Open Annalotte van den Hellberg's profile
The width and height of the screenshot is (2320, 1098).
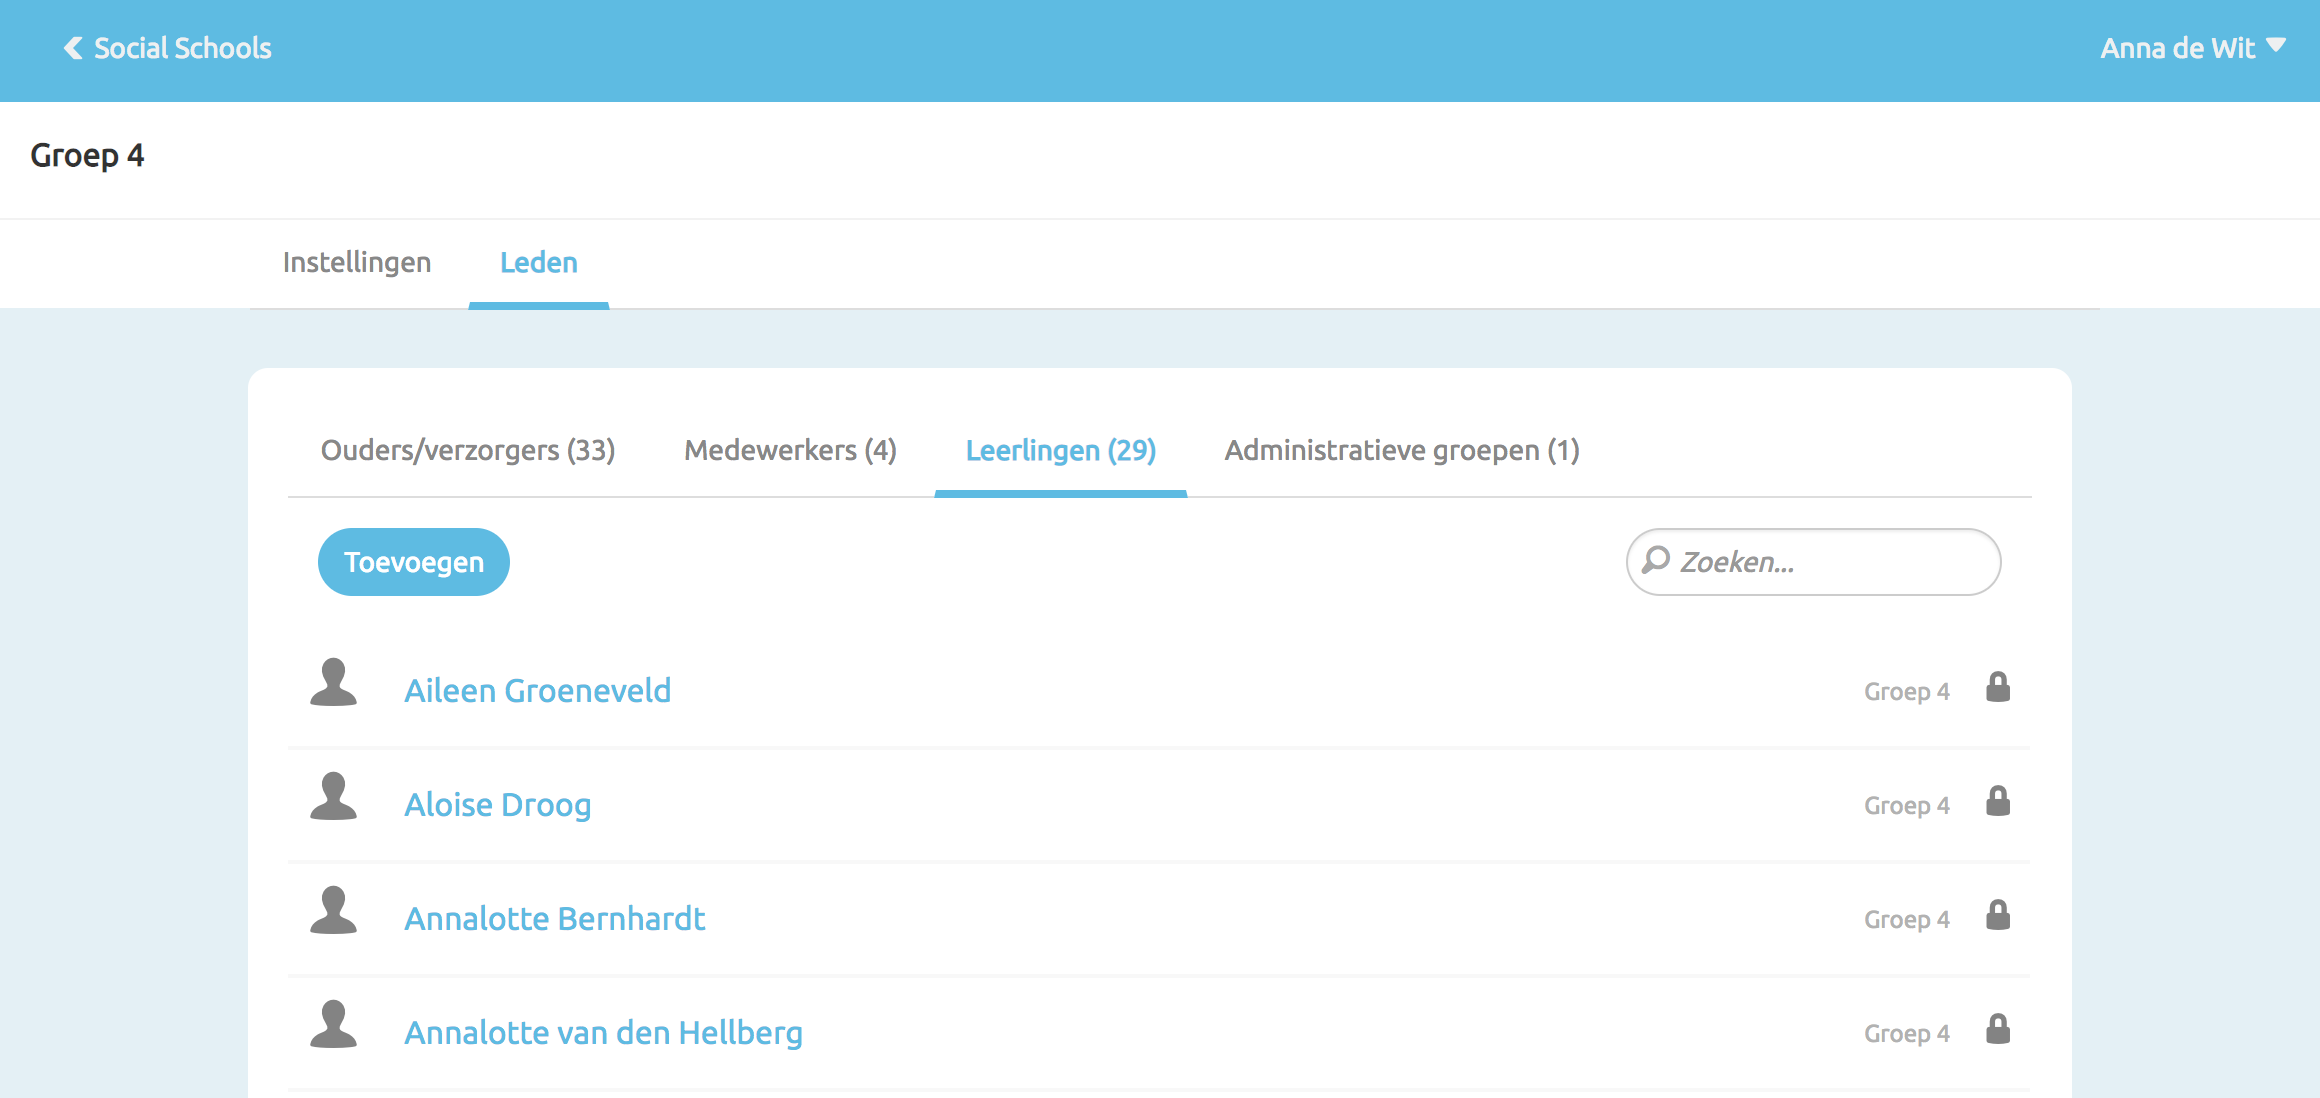tap(603, 1032)
